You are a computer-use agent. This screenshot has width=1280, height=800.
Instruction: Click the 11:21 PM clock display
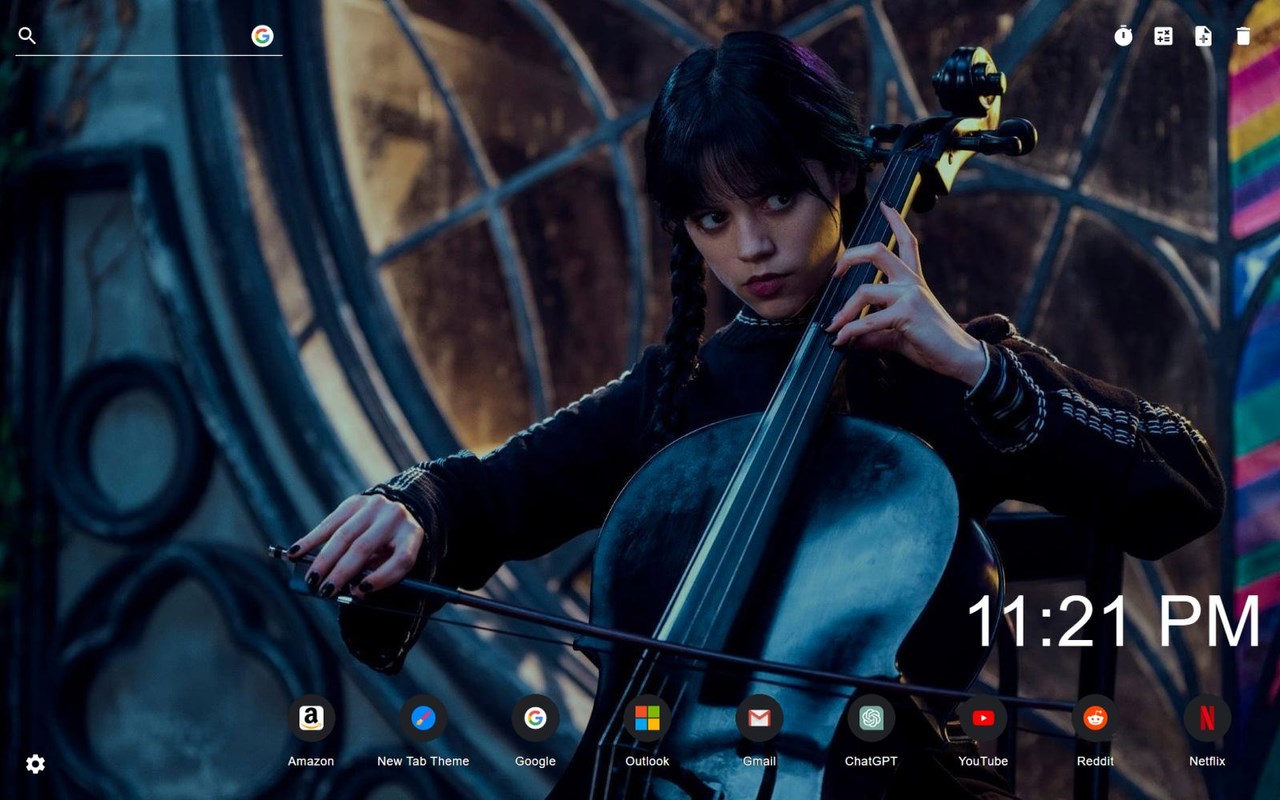(x=1113, y=622)
